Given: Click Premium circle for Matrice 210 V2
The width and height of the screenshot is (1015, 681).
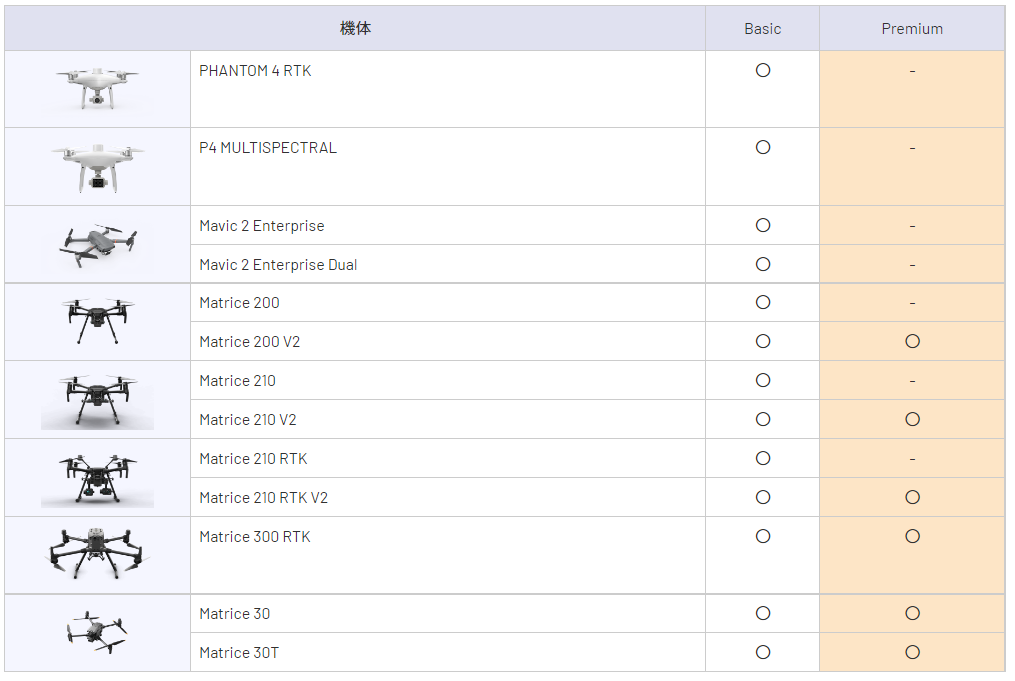Looking at the screenshot, I should tap(912, 420).
